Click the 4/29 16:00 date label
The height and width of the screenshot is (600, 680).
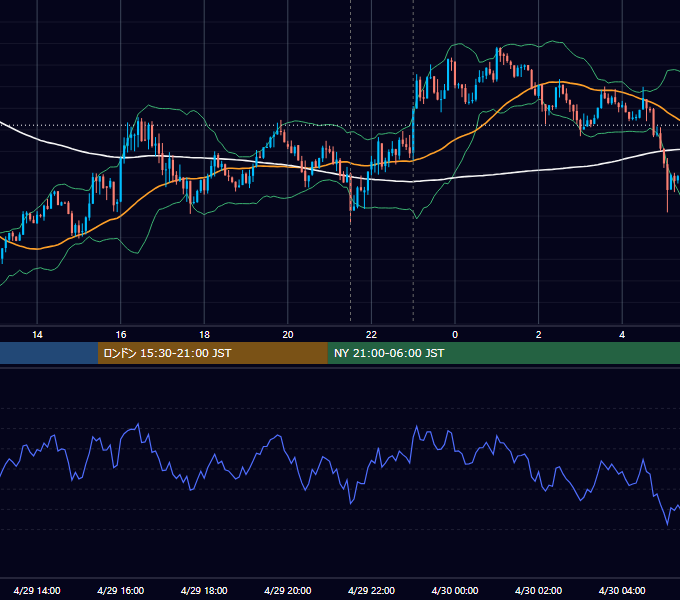pos(121,590)
